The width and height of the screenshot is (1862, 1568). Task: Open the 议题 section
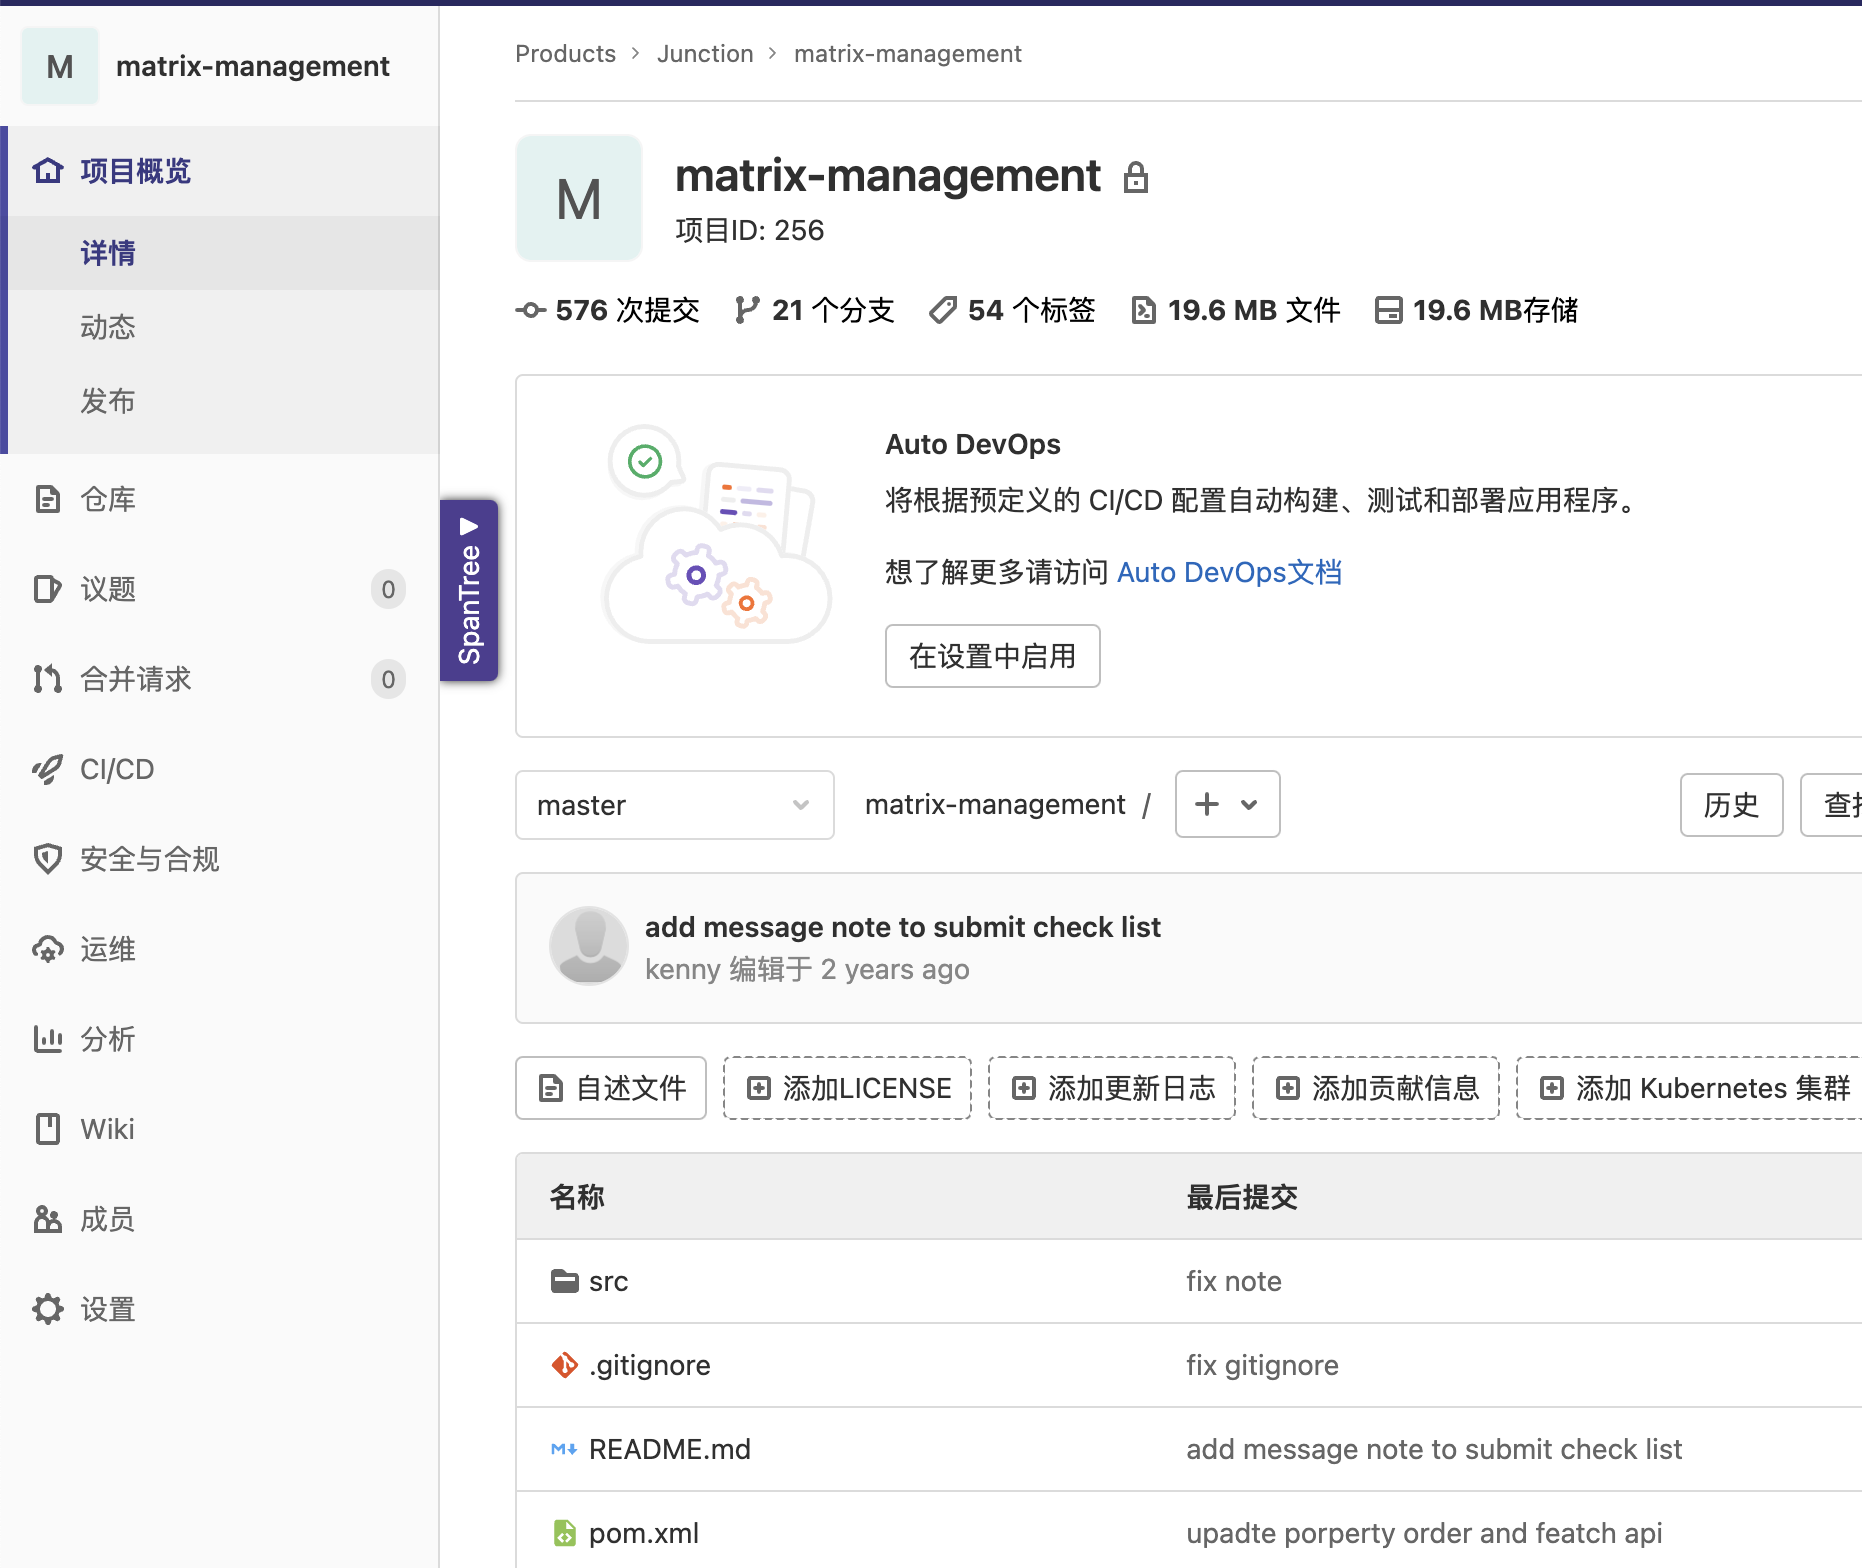point(107,589)
